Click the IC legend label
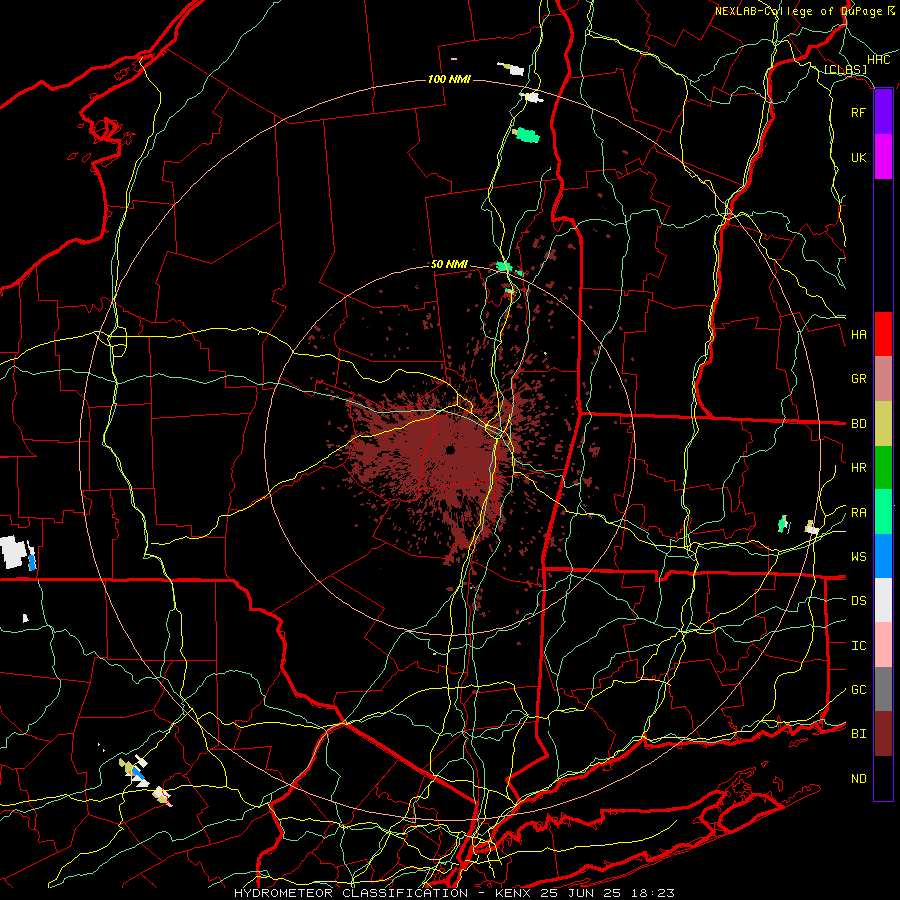 (x=858, y=645)
